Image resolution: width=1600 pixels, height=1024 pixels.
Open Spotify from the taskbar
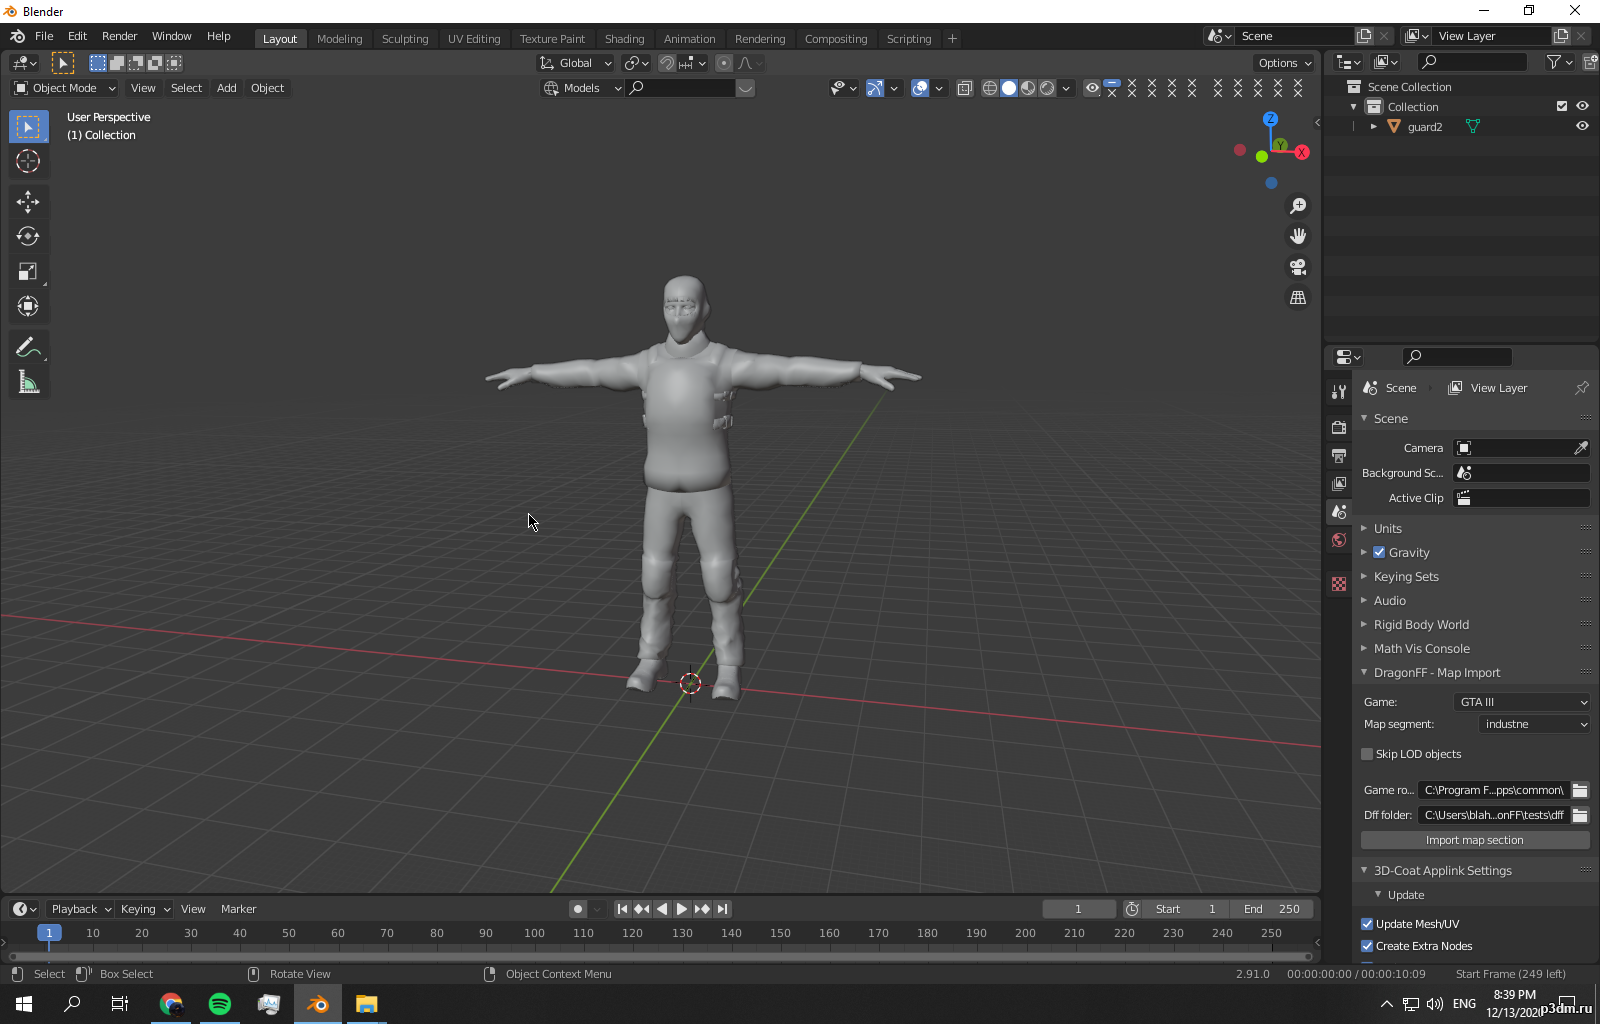tap(220, 1004)
